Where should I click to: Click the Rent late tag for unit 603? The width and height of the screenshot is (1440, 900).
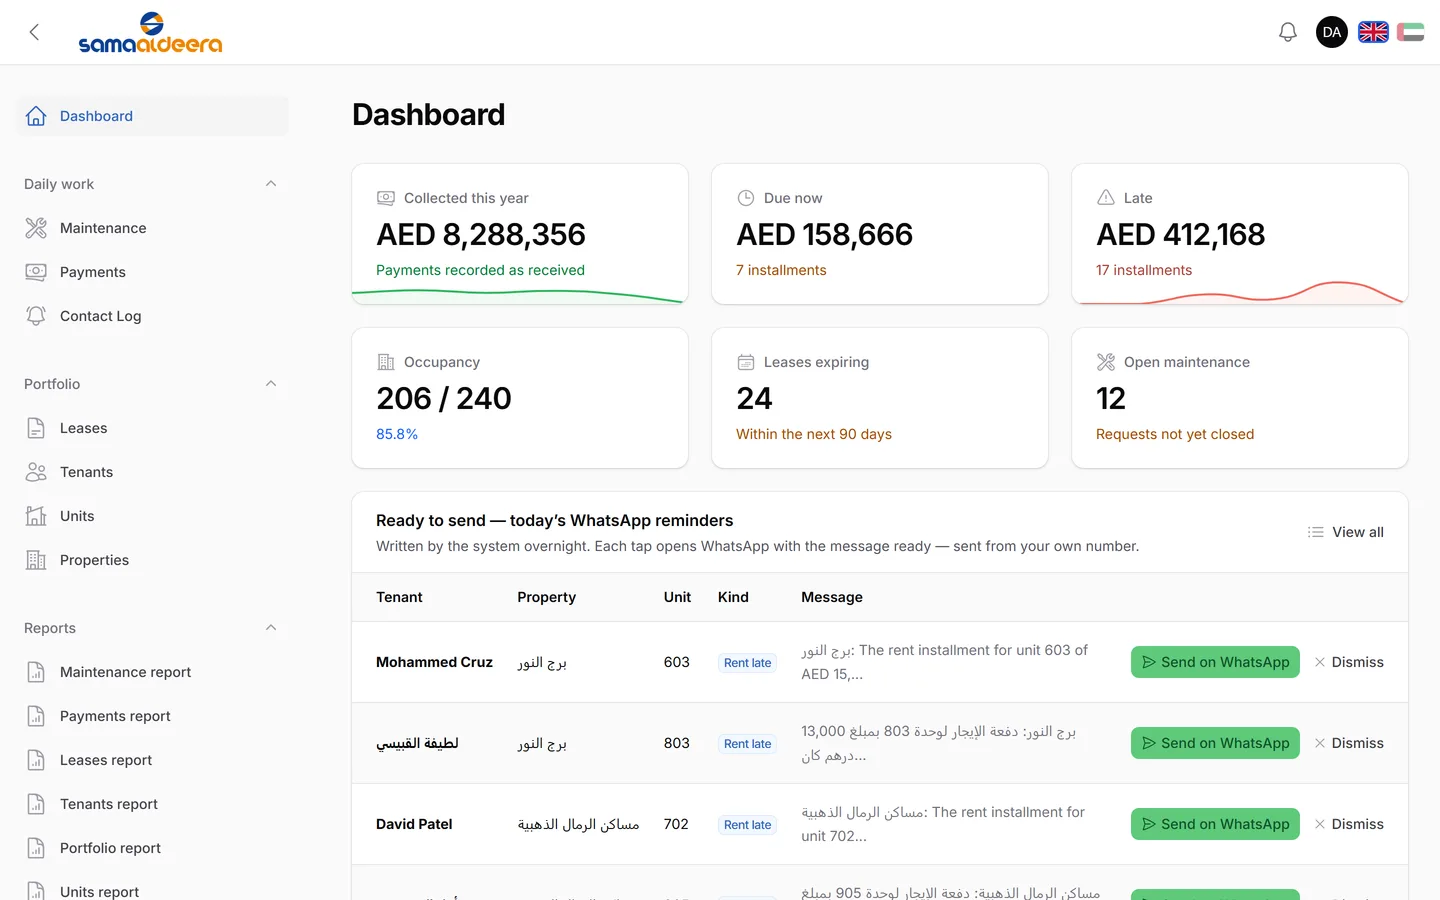click(x=747, y=663)
